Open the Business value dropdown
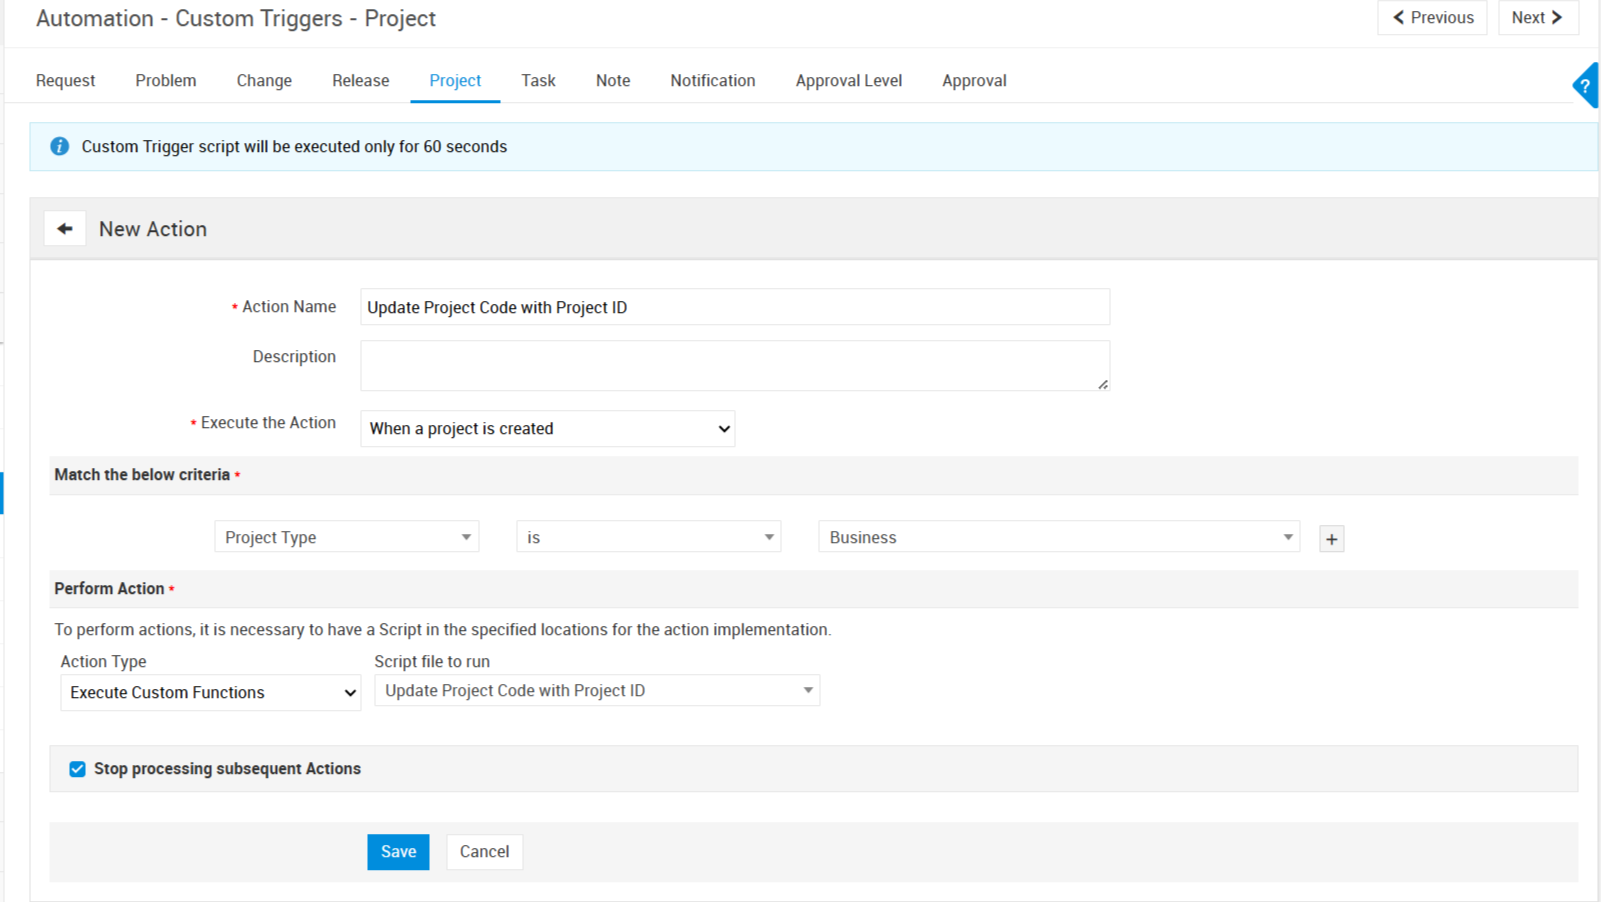 click(1058, 537)
